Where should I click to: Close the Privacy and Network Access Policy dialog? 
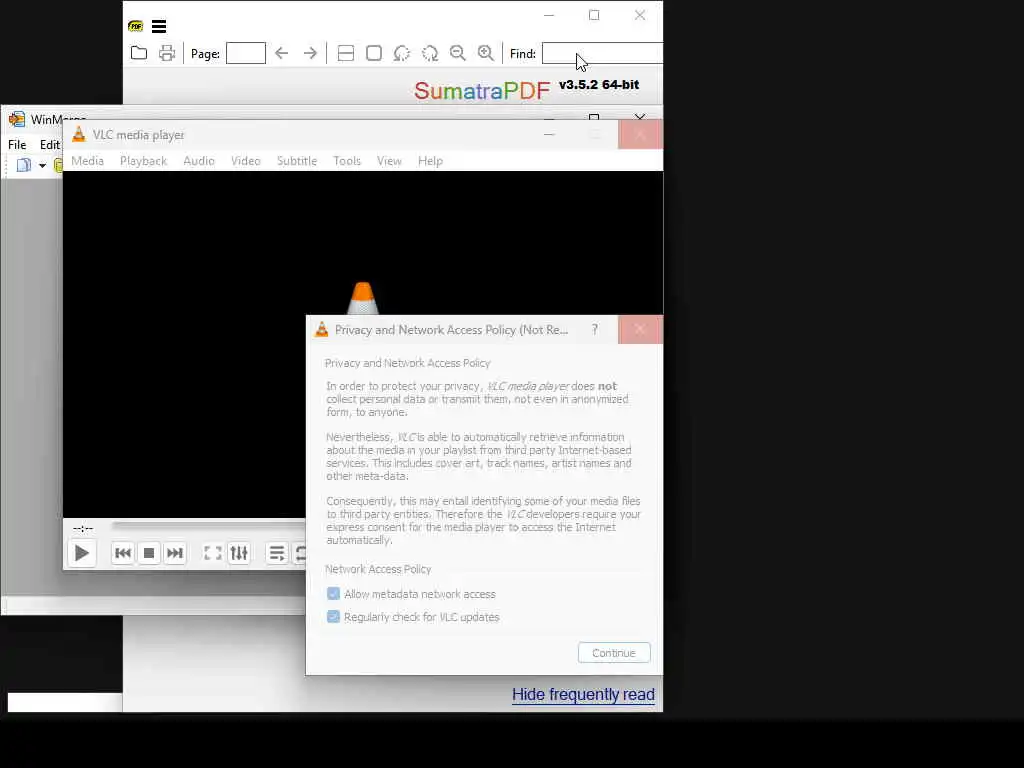[640, 329]
